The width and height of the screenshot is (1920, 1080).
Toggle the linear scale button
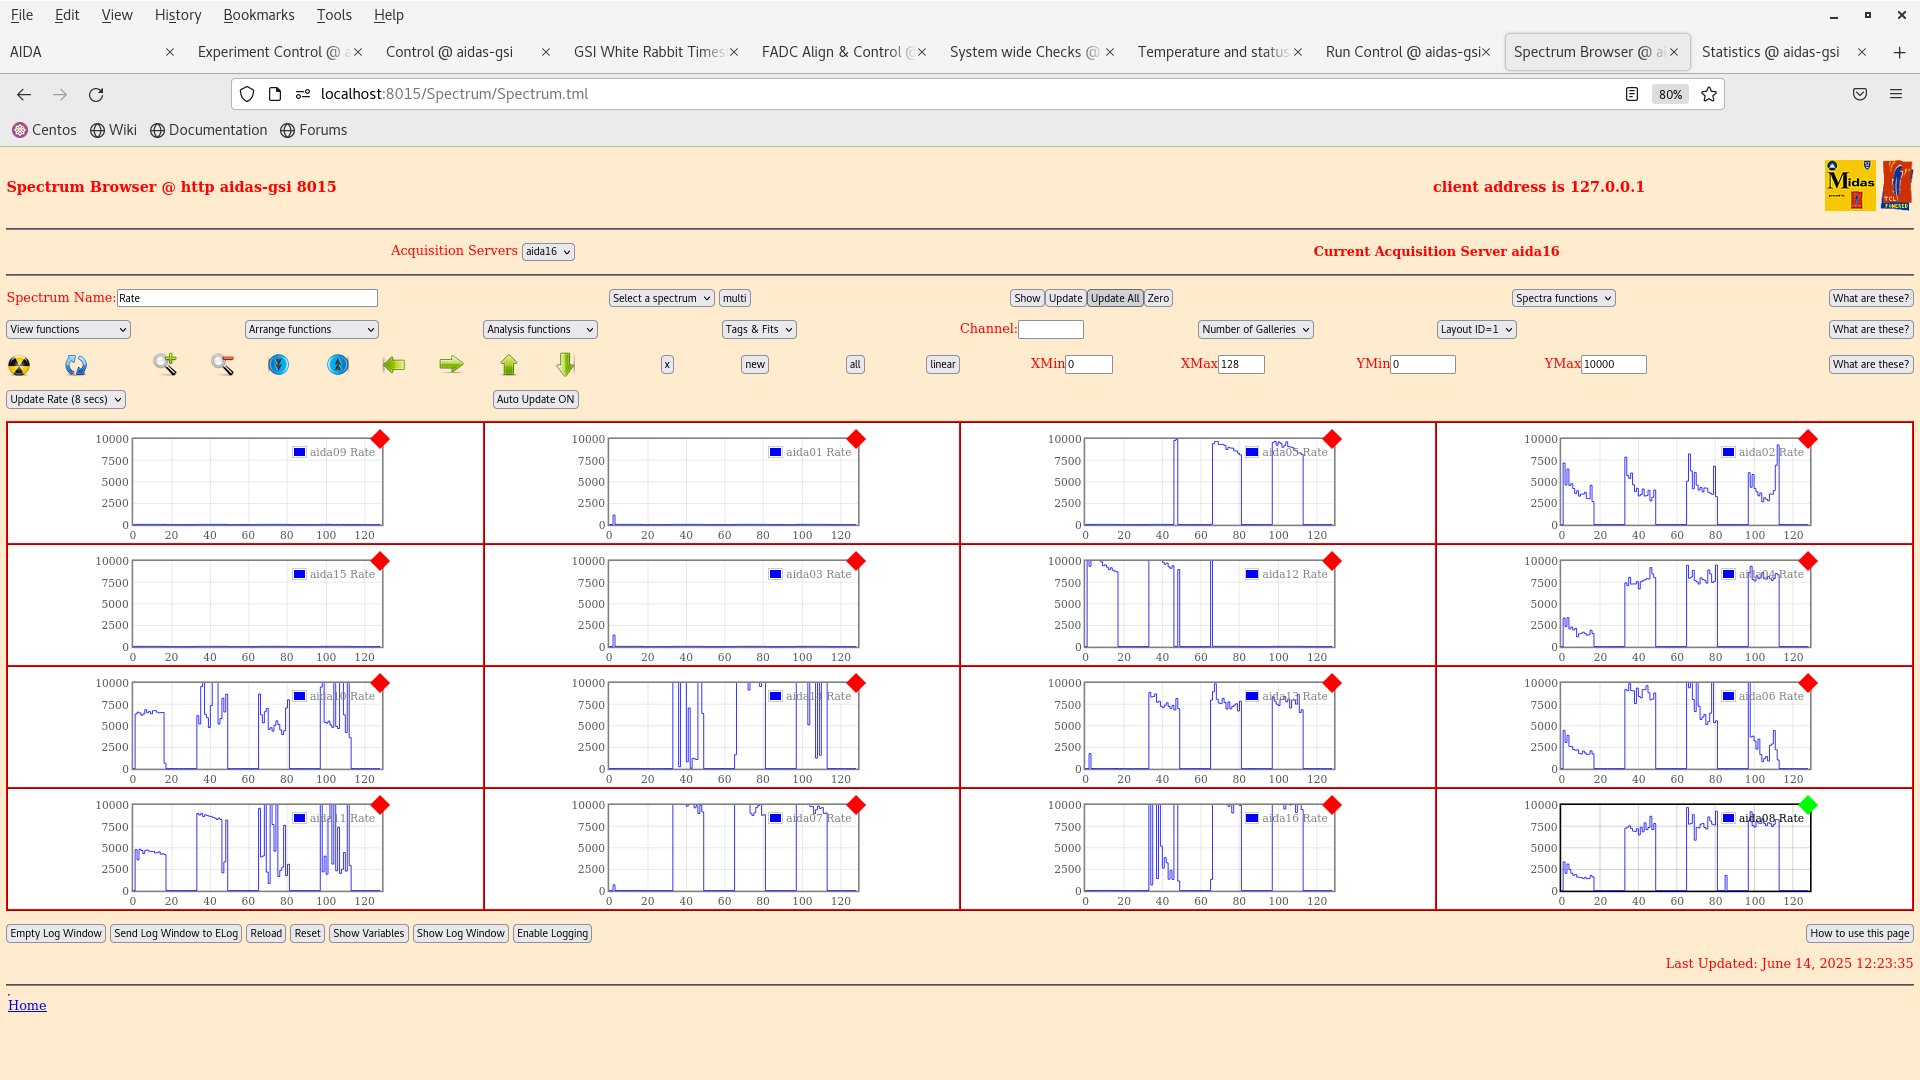pyautogui.click(x=942, y=365)
